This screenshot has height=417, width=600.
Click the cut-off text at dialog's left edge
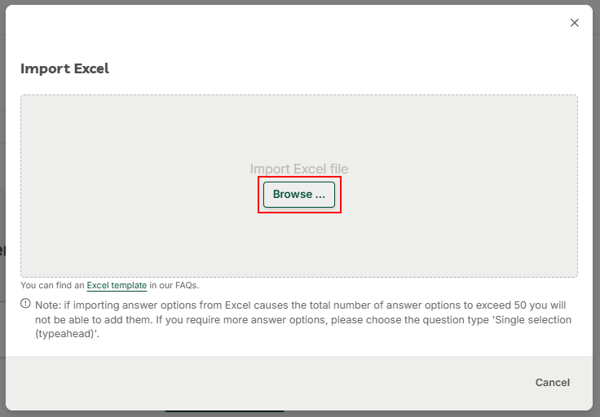point(3,251)
